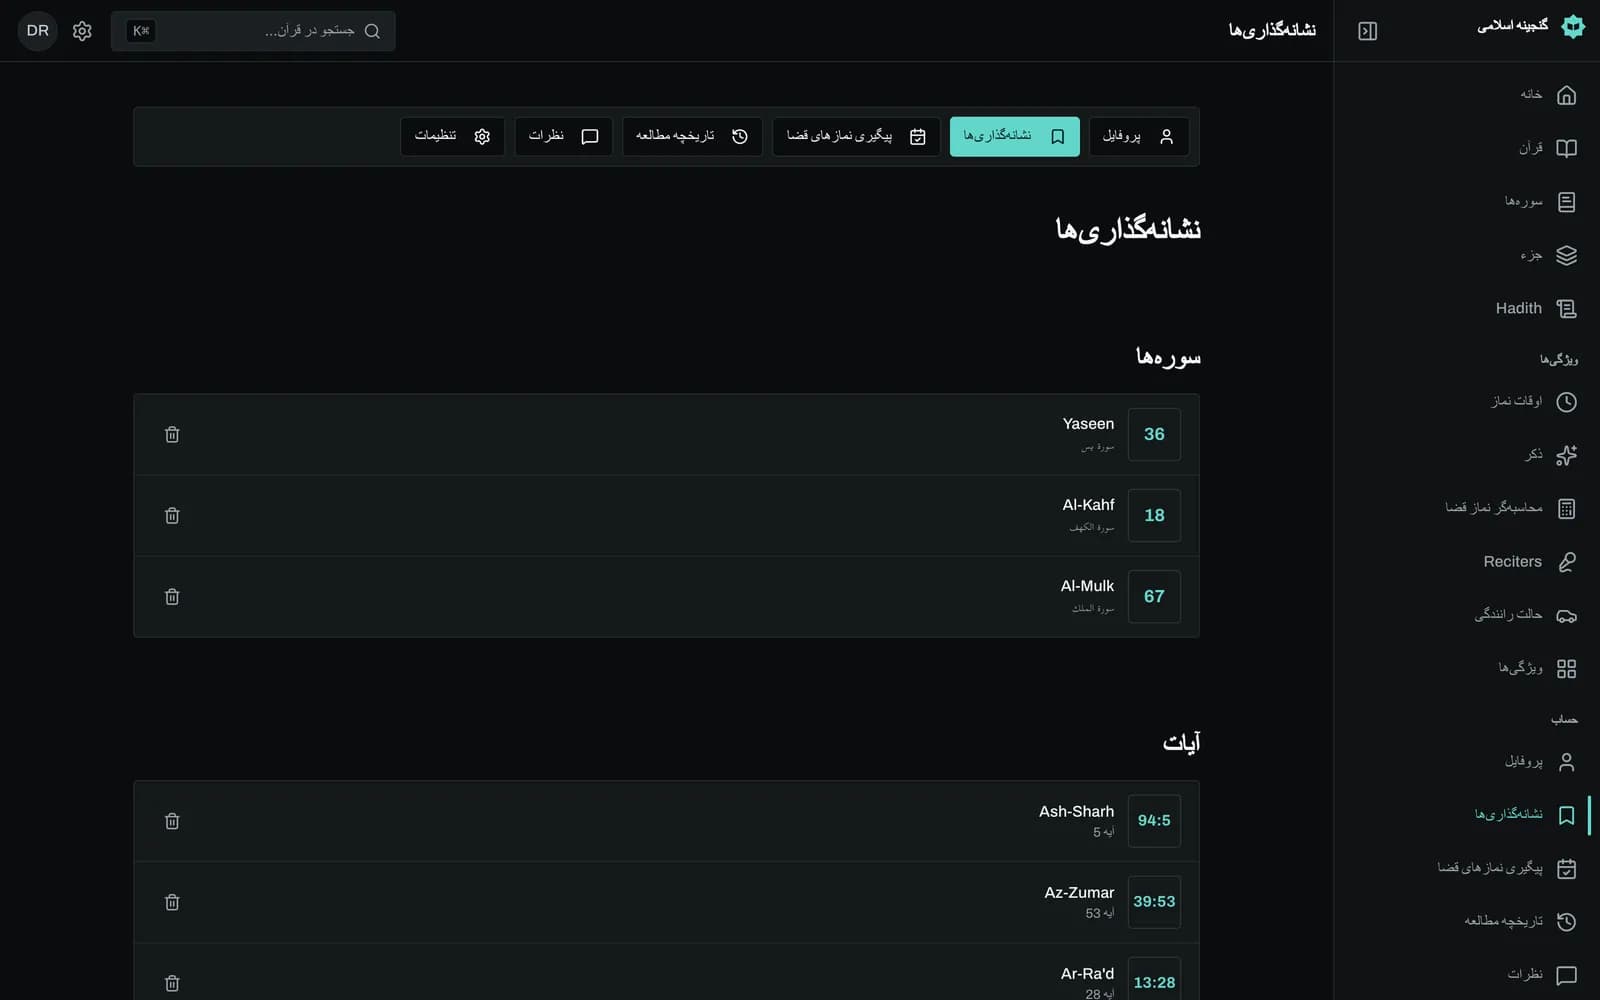Click the Quran search field
Screen dimensions: 1600x1000
click(253, 31)
